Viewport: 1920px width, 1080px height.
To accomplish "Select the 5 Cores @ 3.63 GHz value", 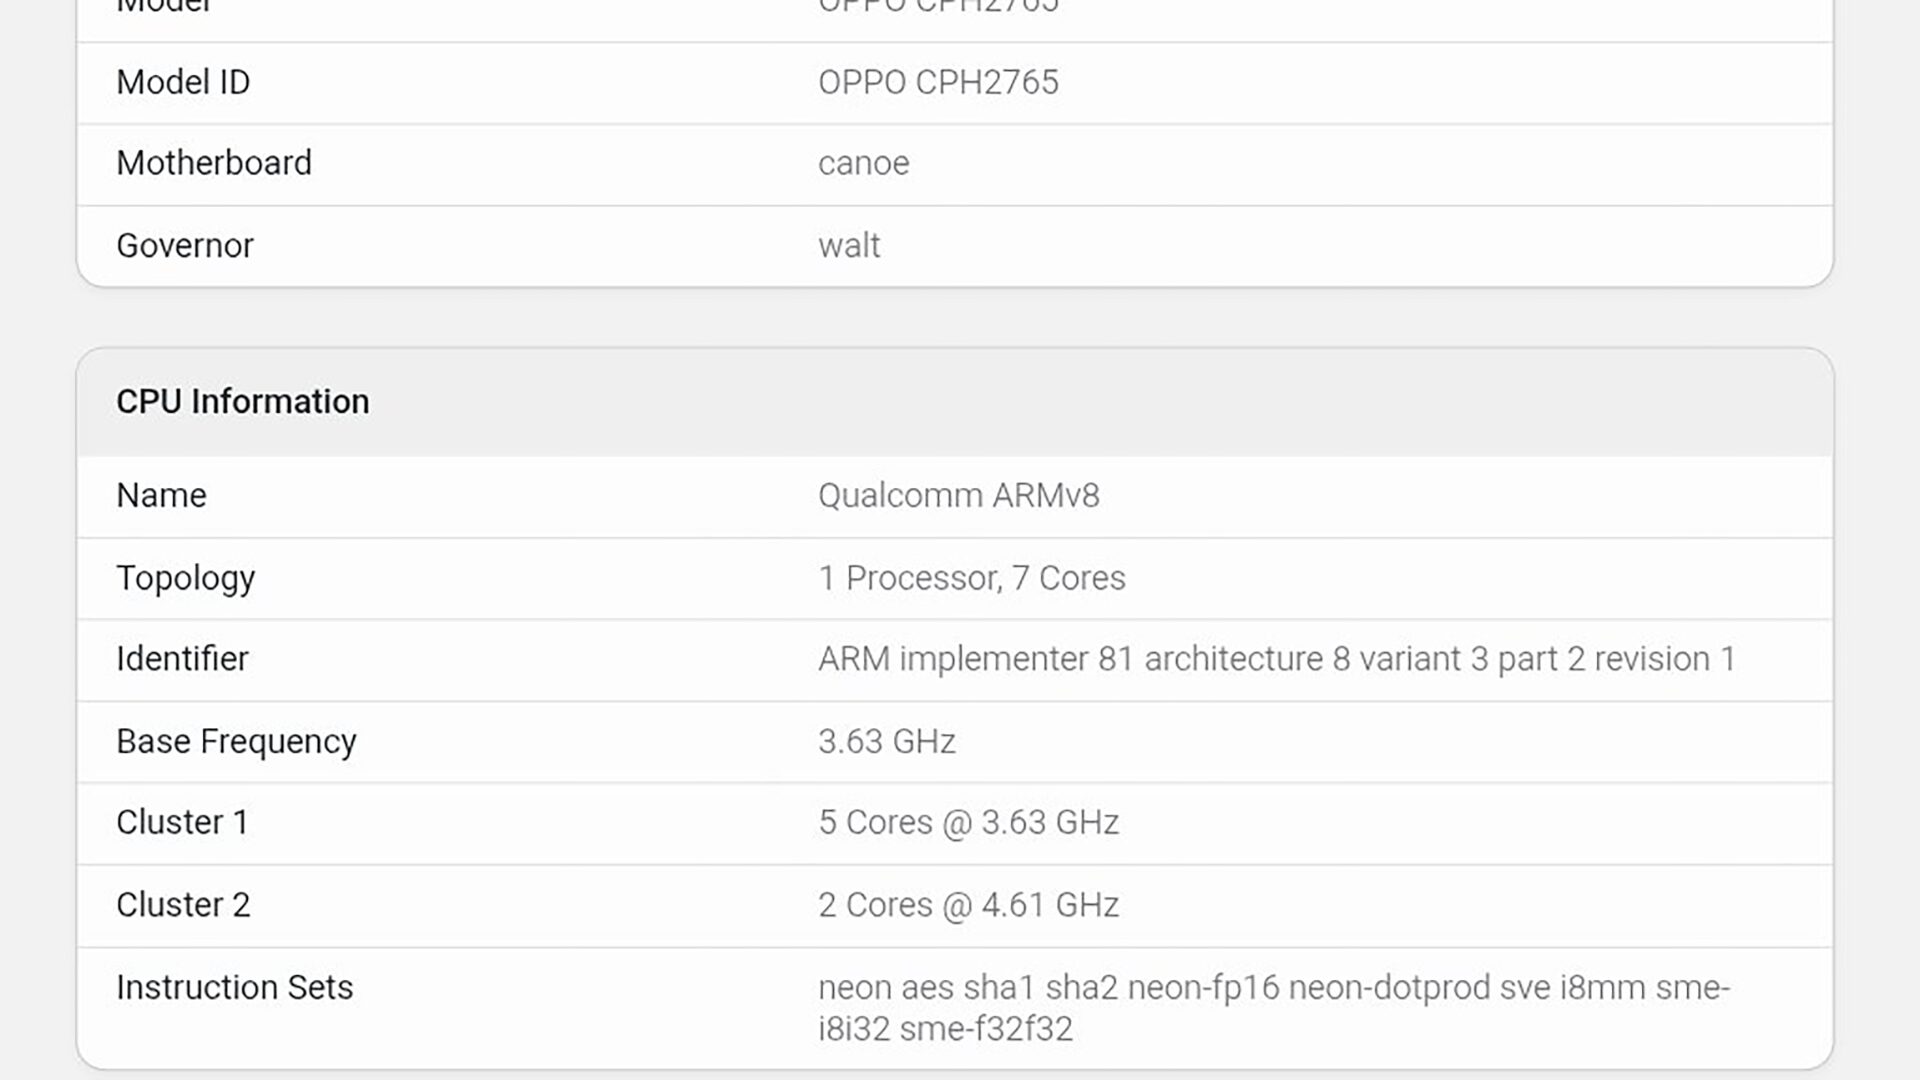I will pyautogui.click(x=968, y=822).
